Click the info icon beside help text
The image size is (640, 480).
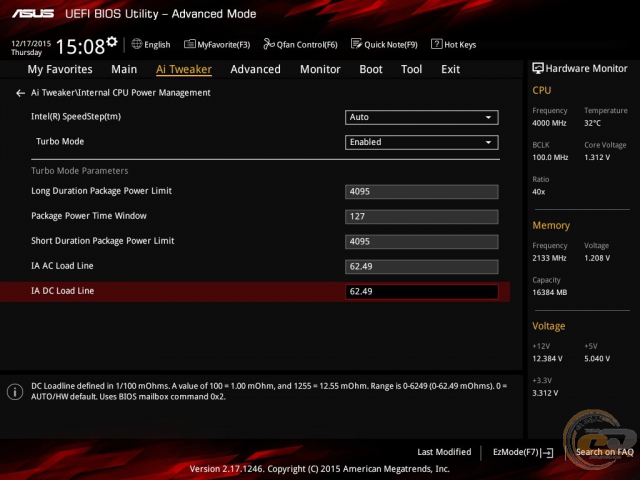(15, 392)
